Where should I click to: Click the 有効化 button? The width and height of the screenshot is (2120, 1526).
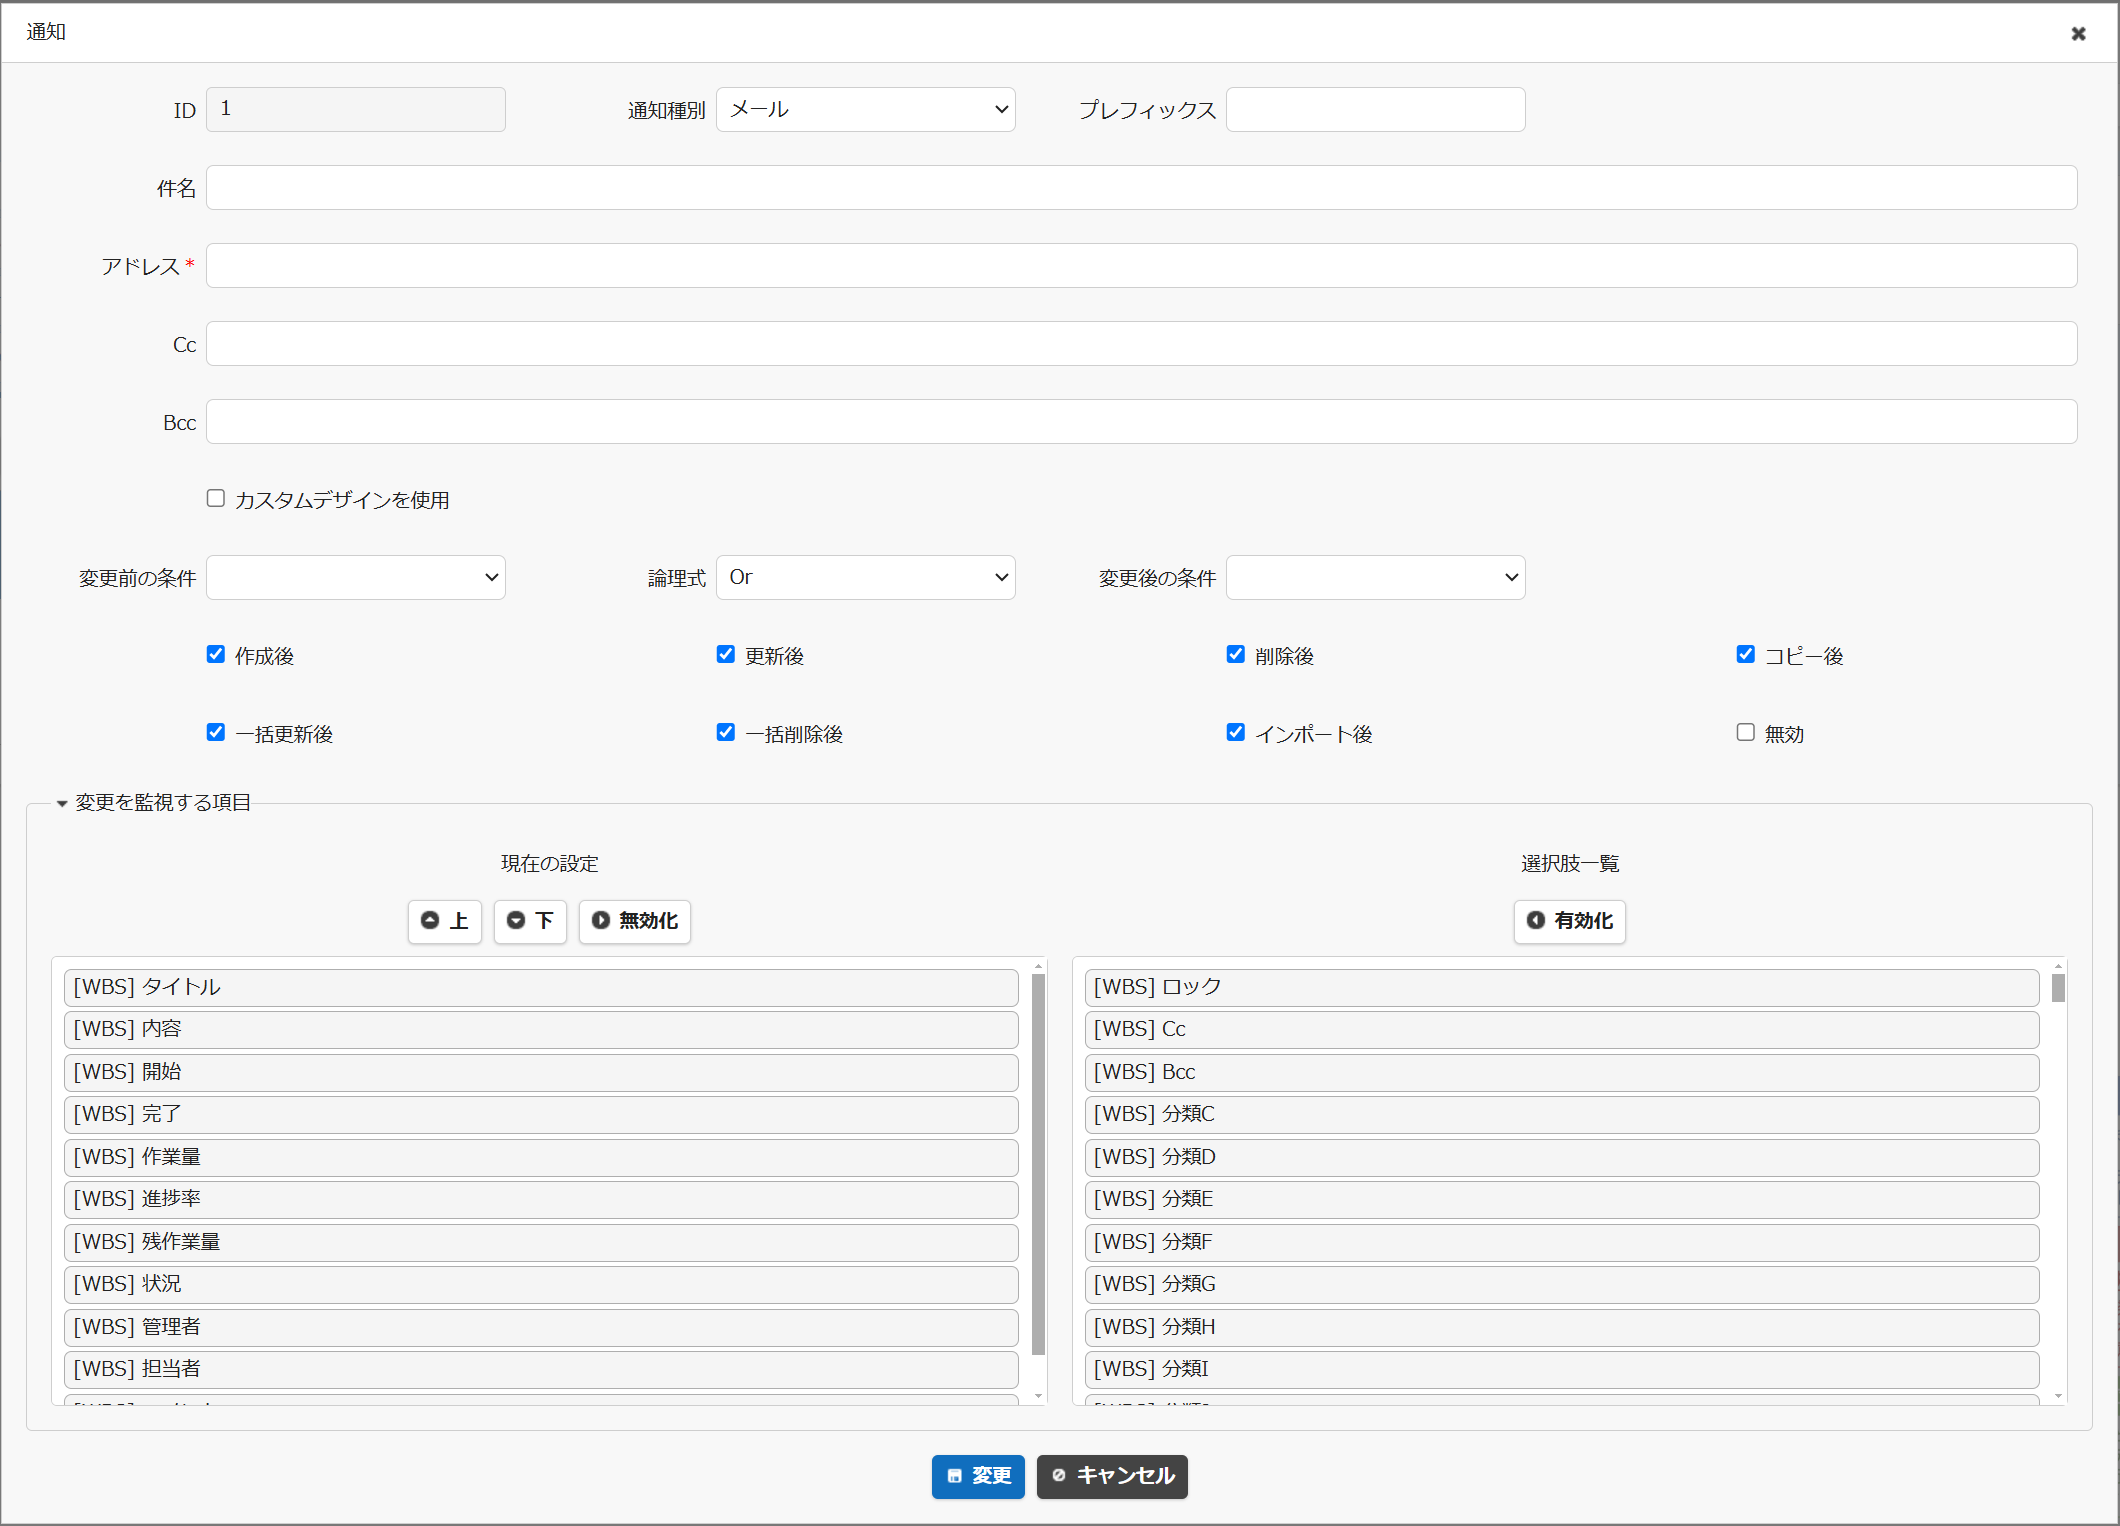(x=1570, y=921)
